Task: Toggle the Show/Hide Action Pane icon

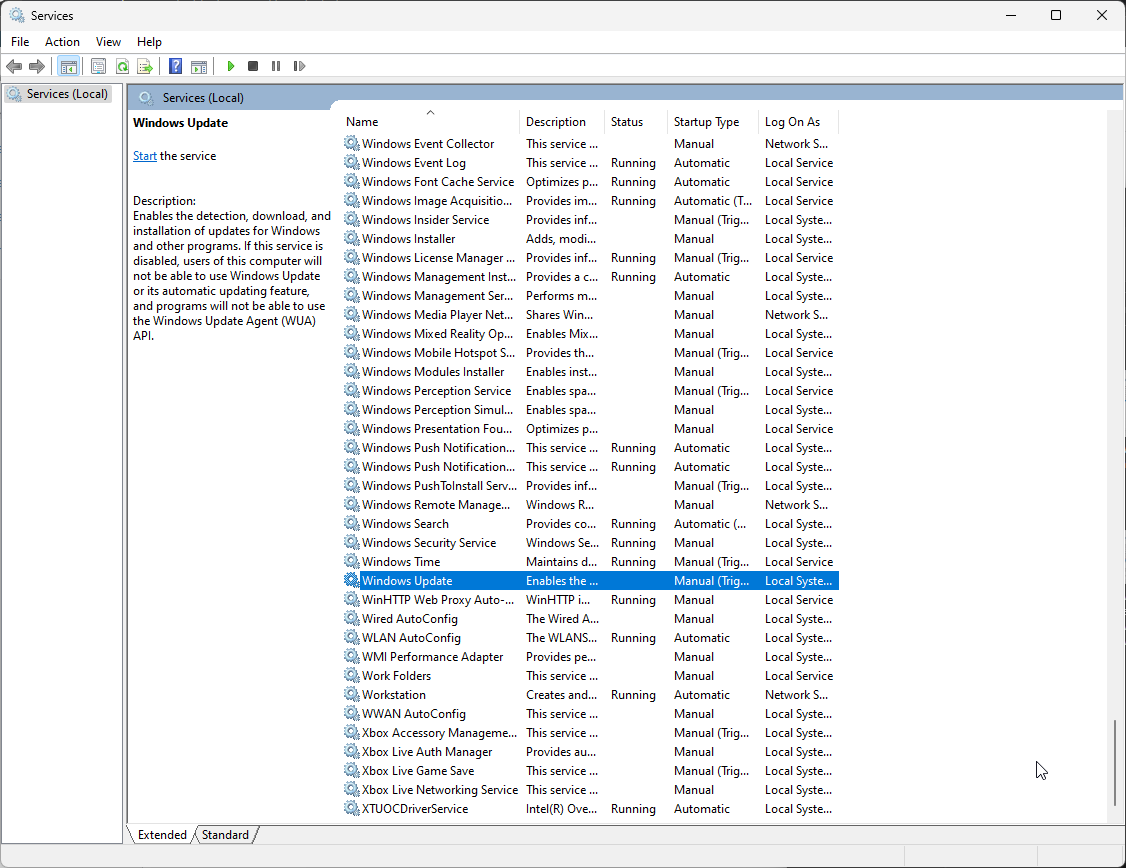Action: (x=199, y=66)
